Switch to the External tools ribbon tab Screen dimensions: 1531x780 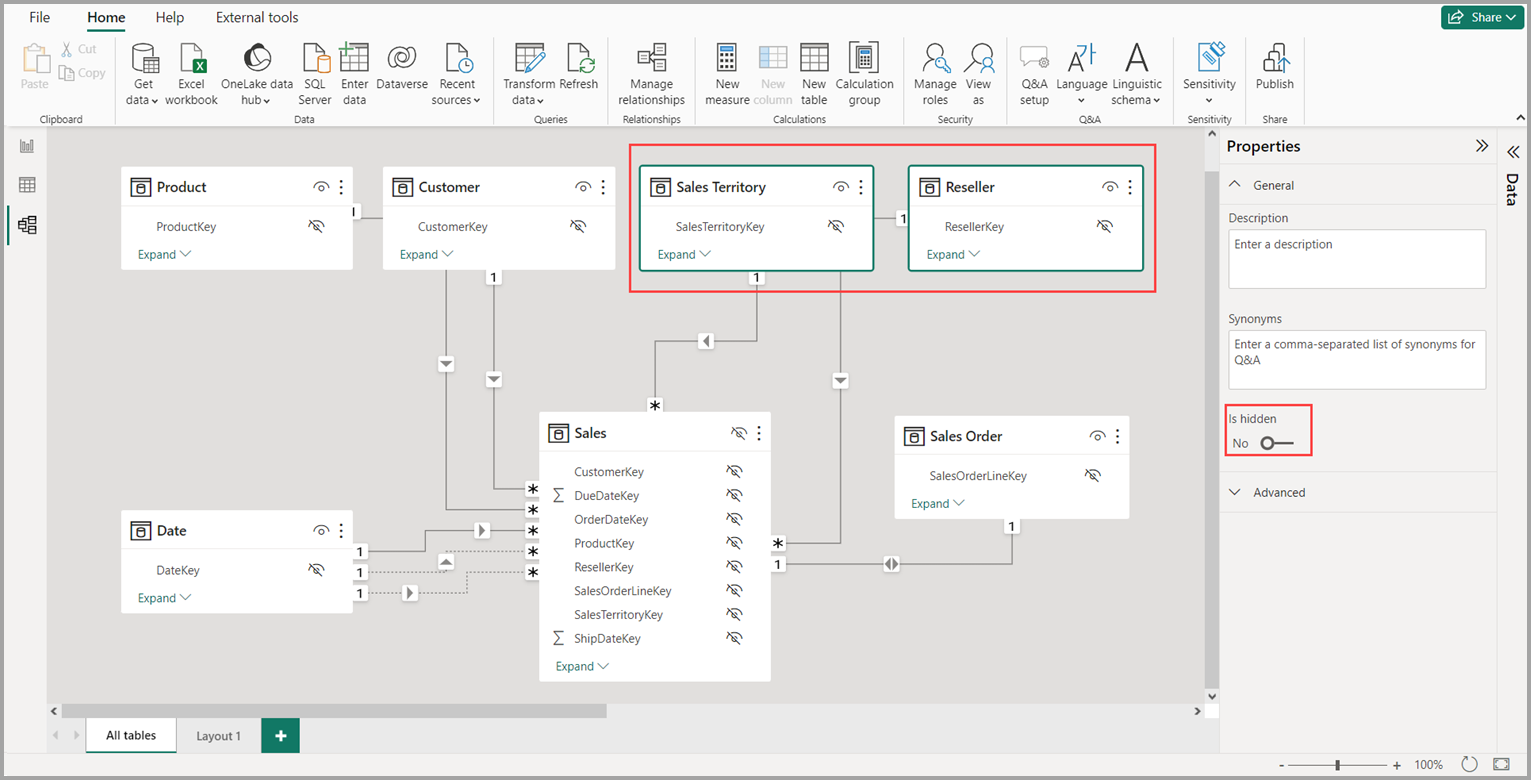tap(256, 17)
